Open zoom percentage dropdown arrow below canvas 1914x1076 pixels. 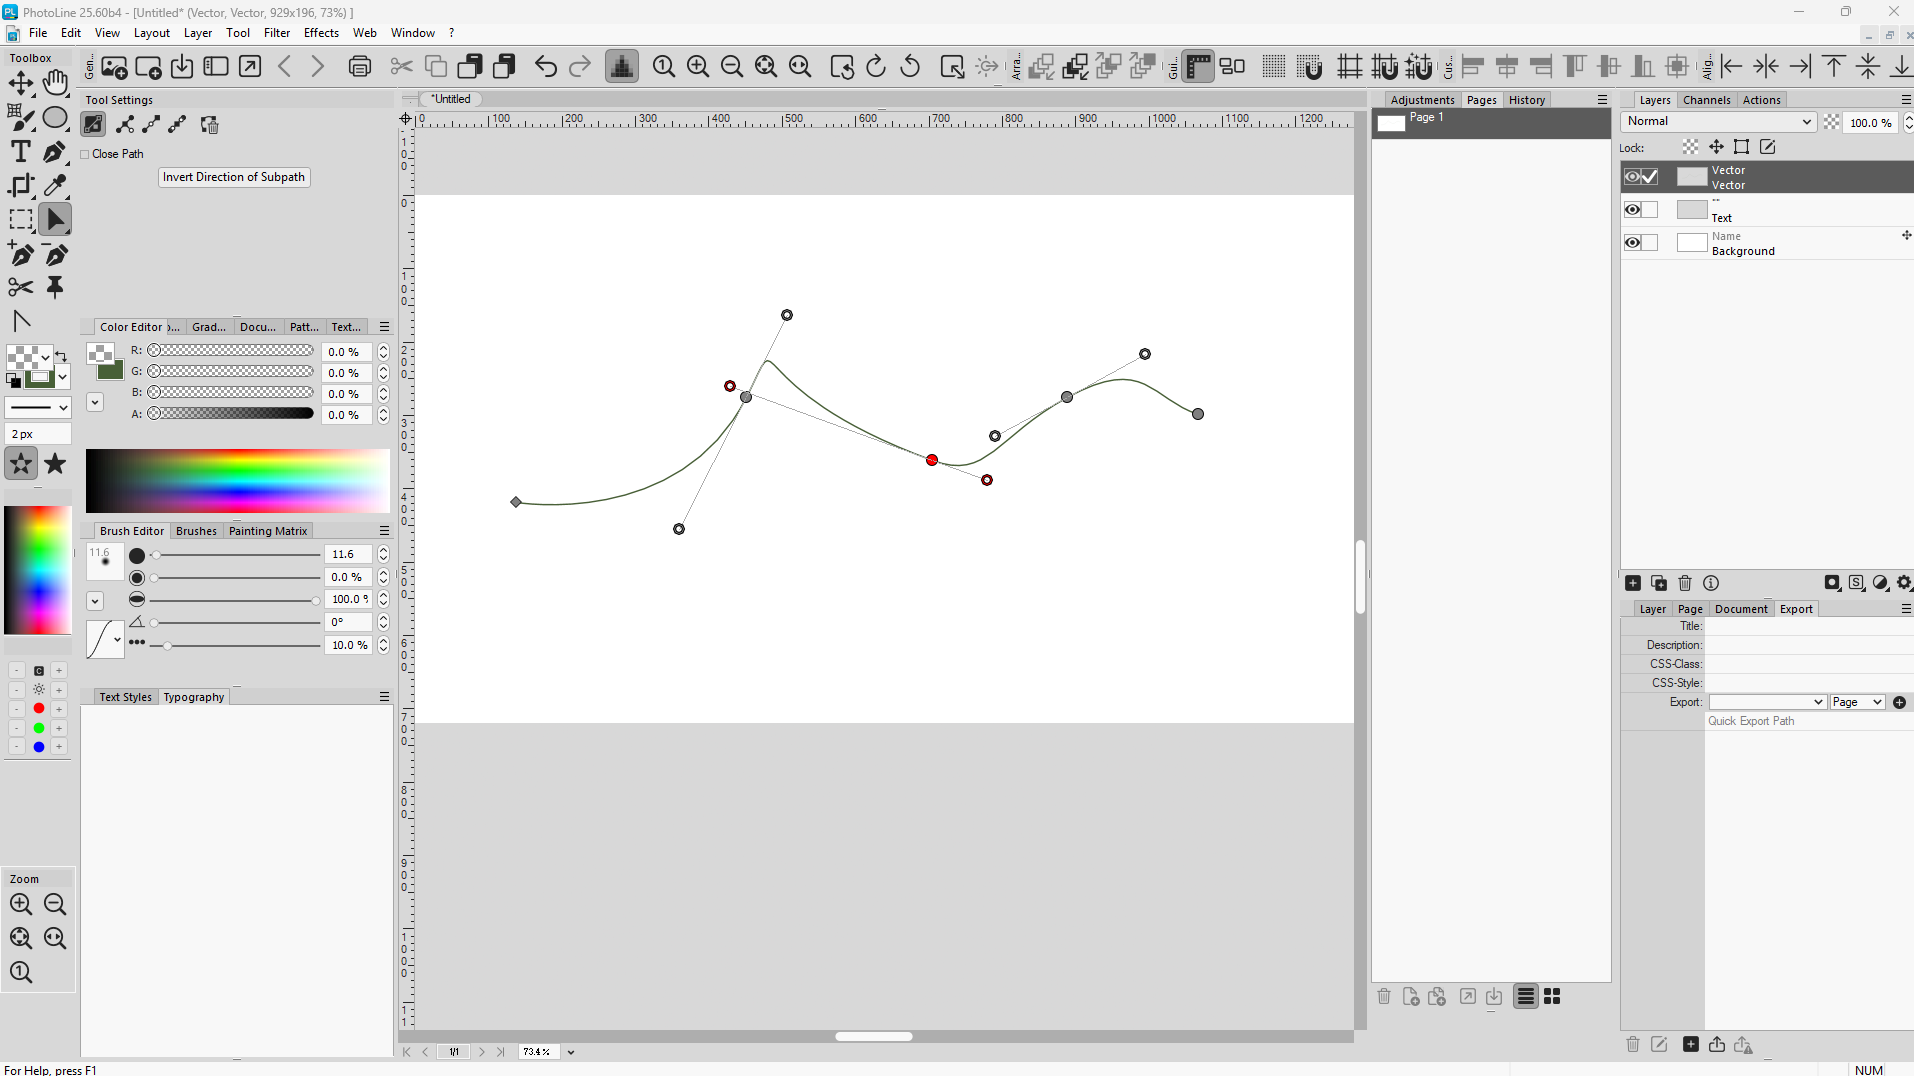click(571, 1052)
